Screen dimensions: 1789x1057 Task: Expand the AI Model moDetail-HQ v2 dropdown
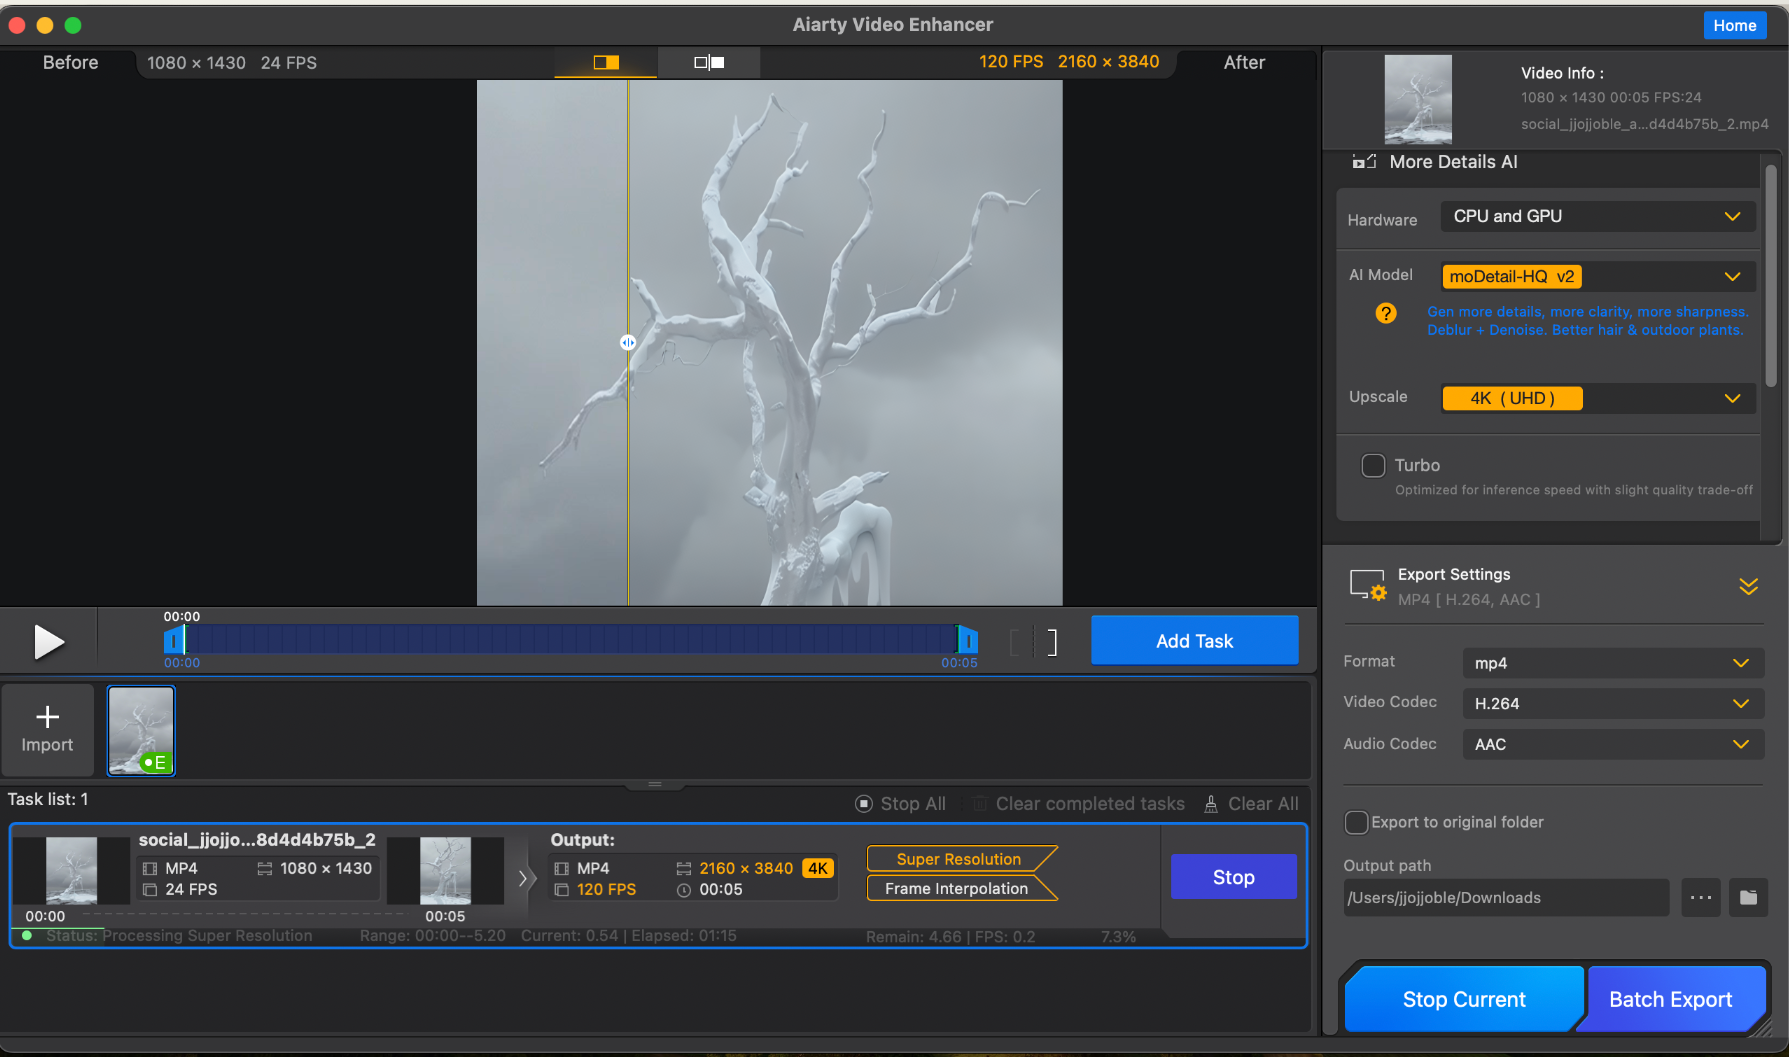(x=1597, y=277)
